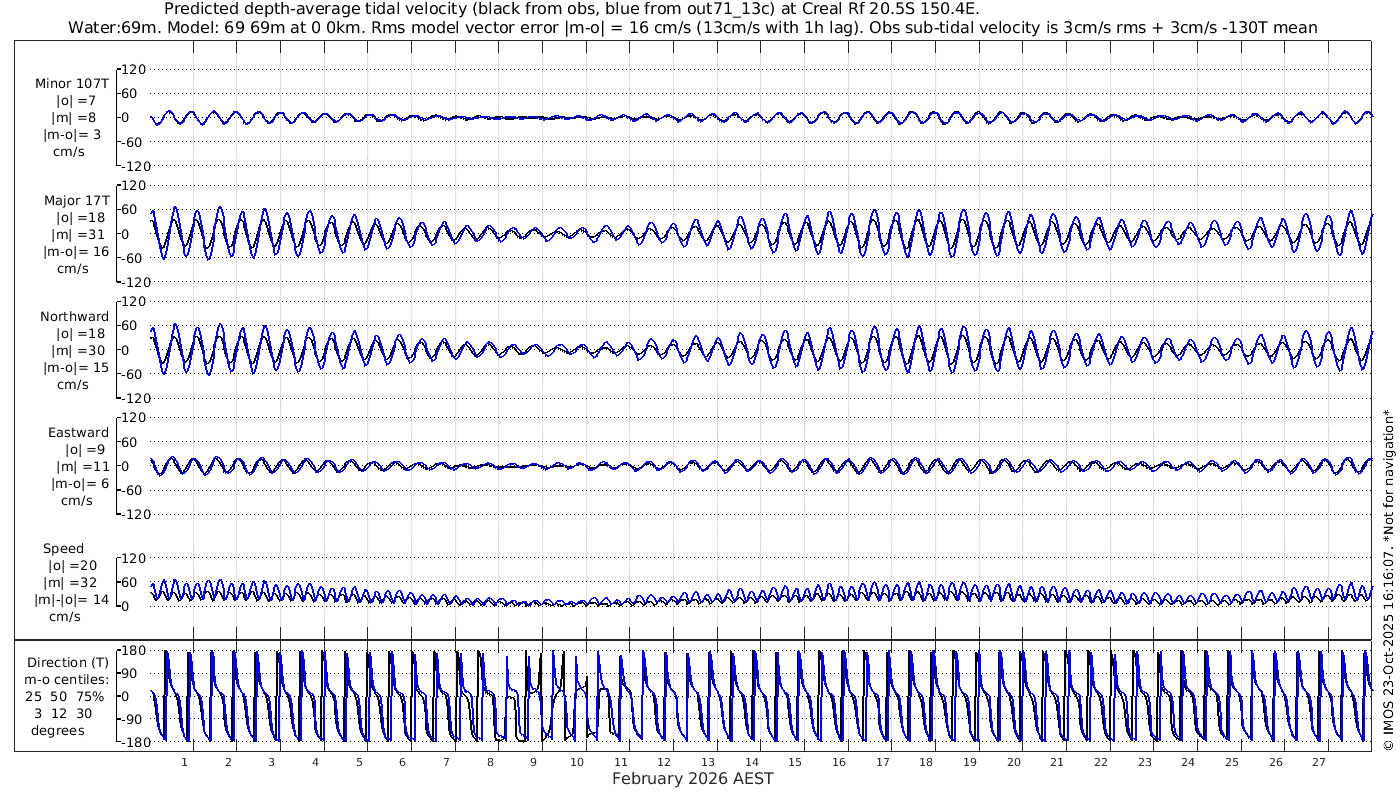The width and height of the screenshot is (1400, 800).
Task: Click the "180" tick of the Direction panel
Action: coord(135,650)
